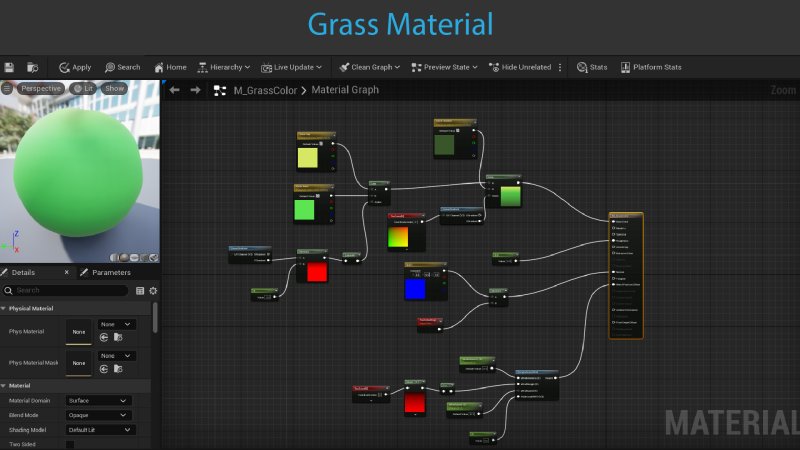Viewport: 800px width, 450px height.
Task: Open the Shading Model dropdown
Action: coord(98,429)
